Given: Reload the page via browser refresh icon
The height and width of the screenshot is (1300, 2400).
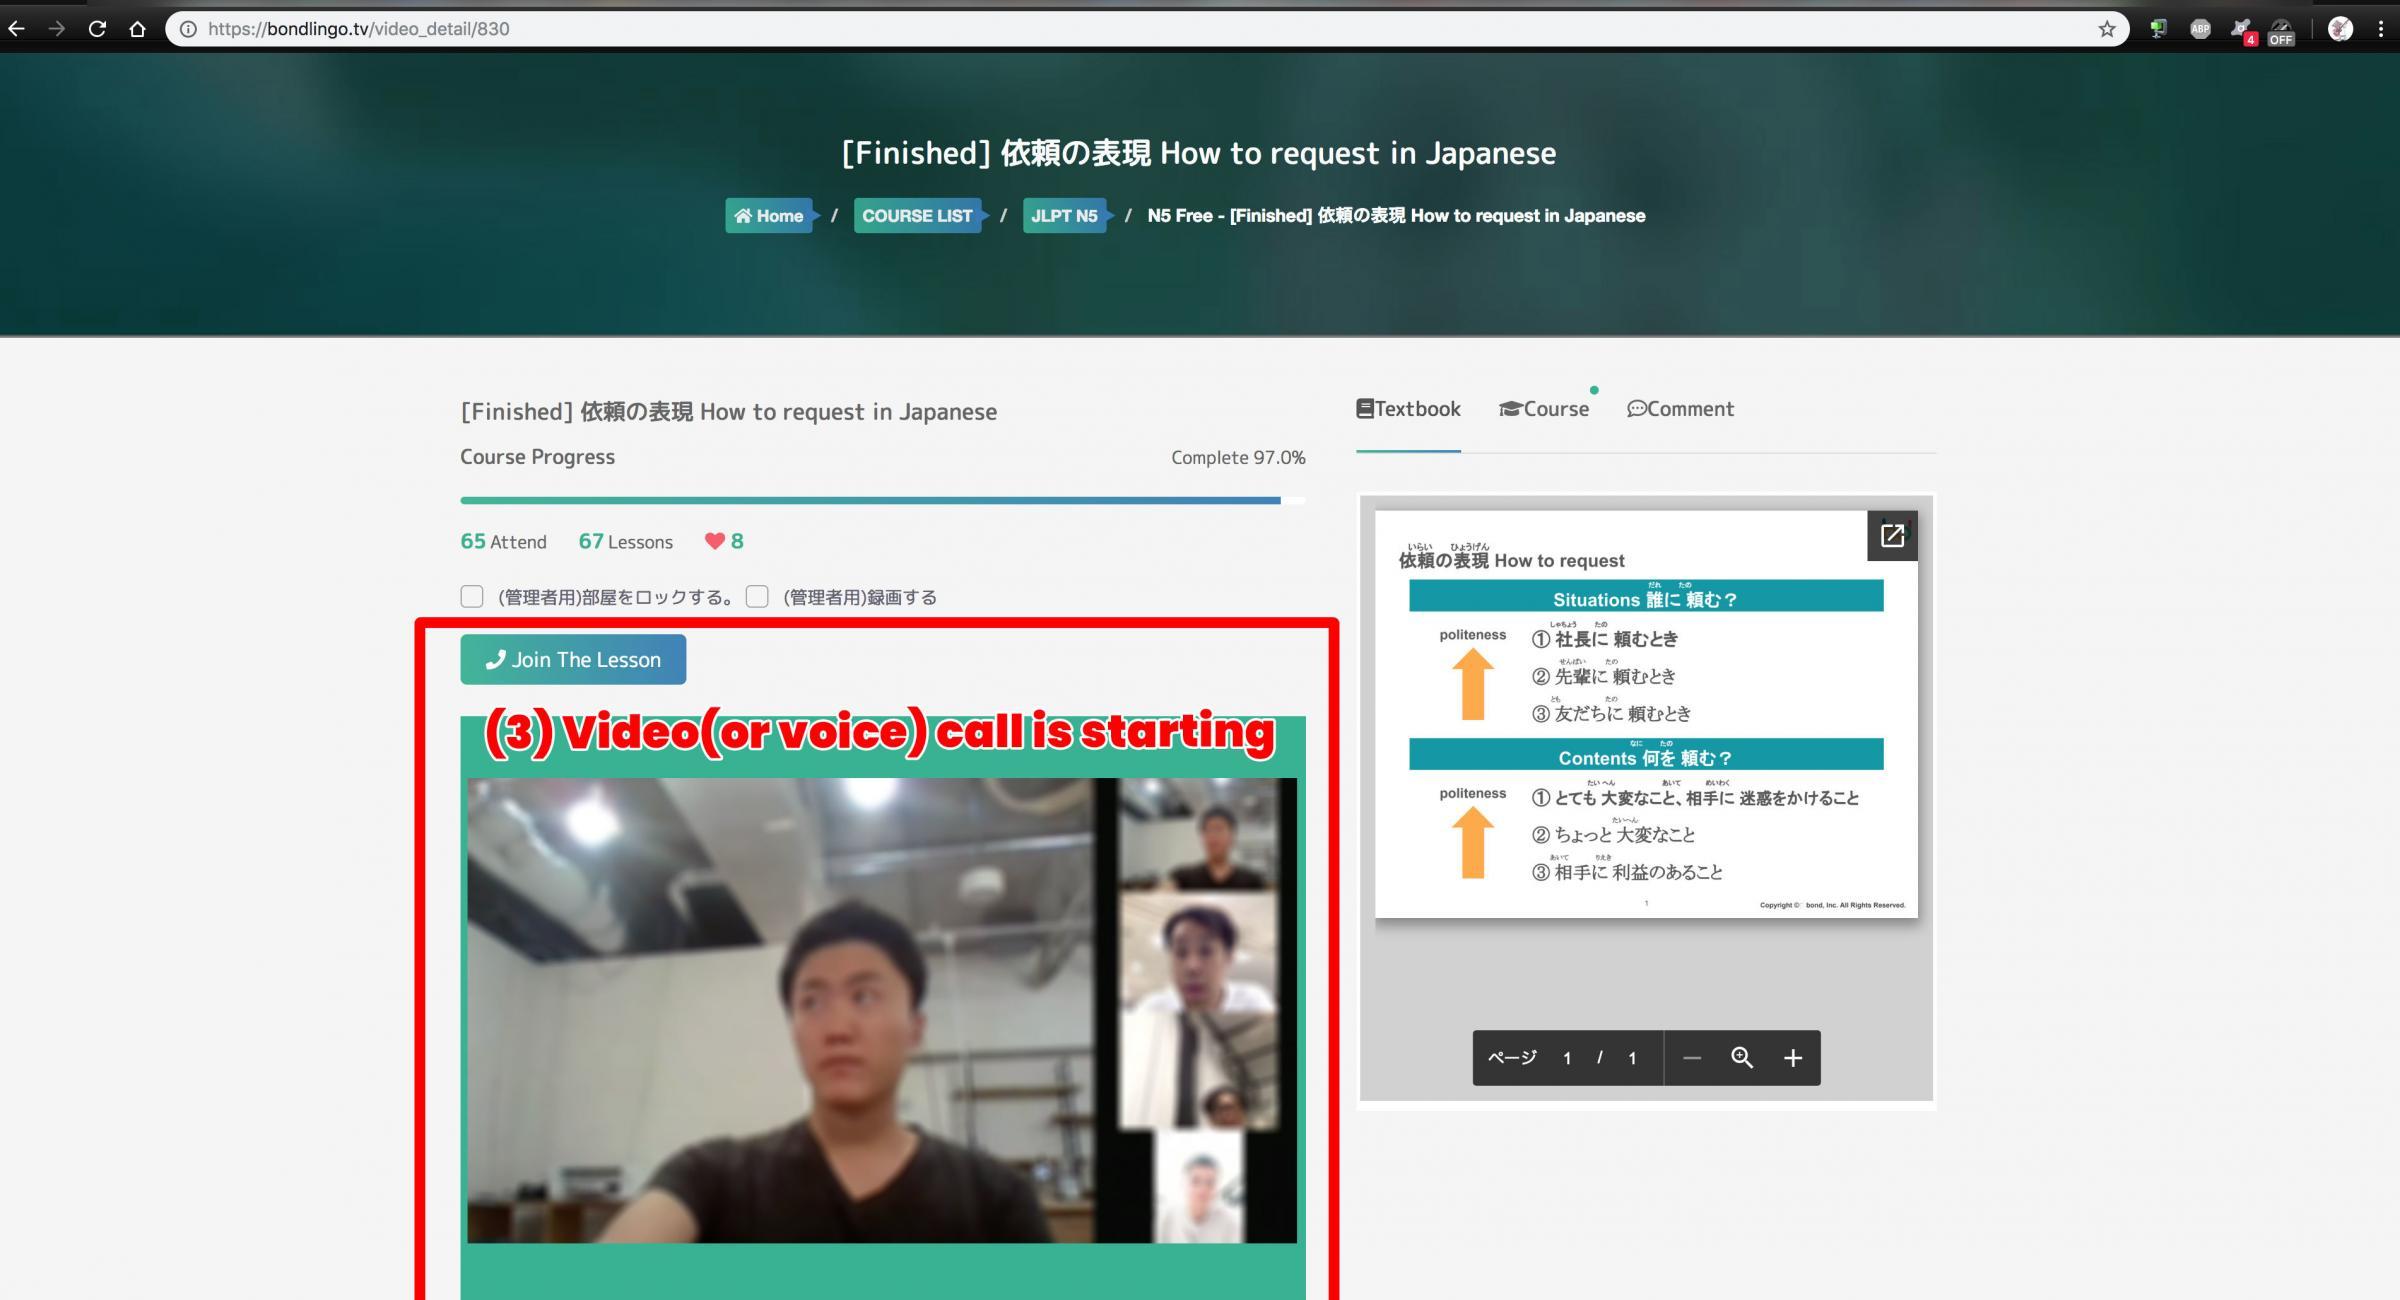Looking at the screenshot, I should (97, 29).
